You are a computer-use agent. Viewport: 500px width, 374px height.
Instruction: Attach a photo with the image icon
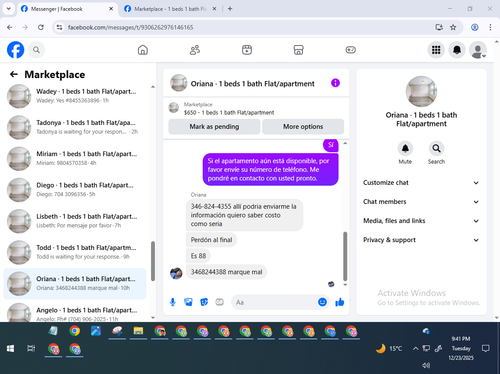(x=188, y=302)
